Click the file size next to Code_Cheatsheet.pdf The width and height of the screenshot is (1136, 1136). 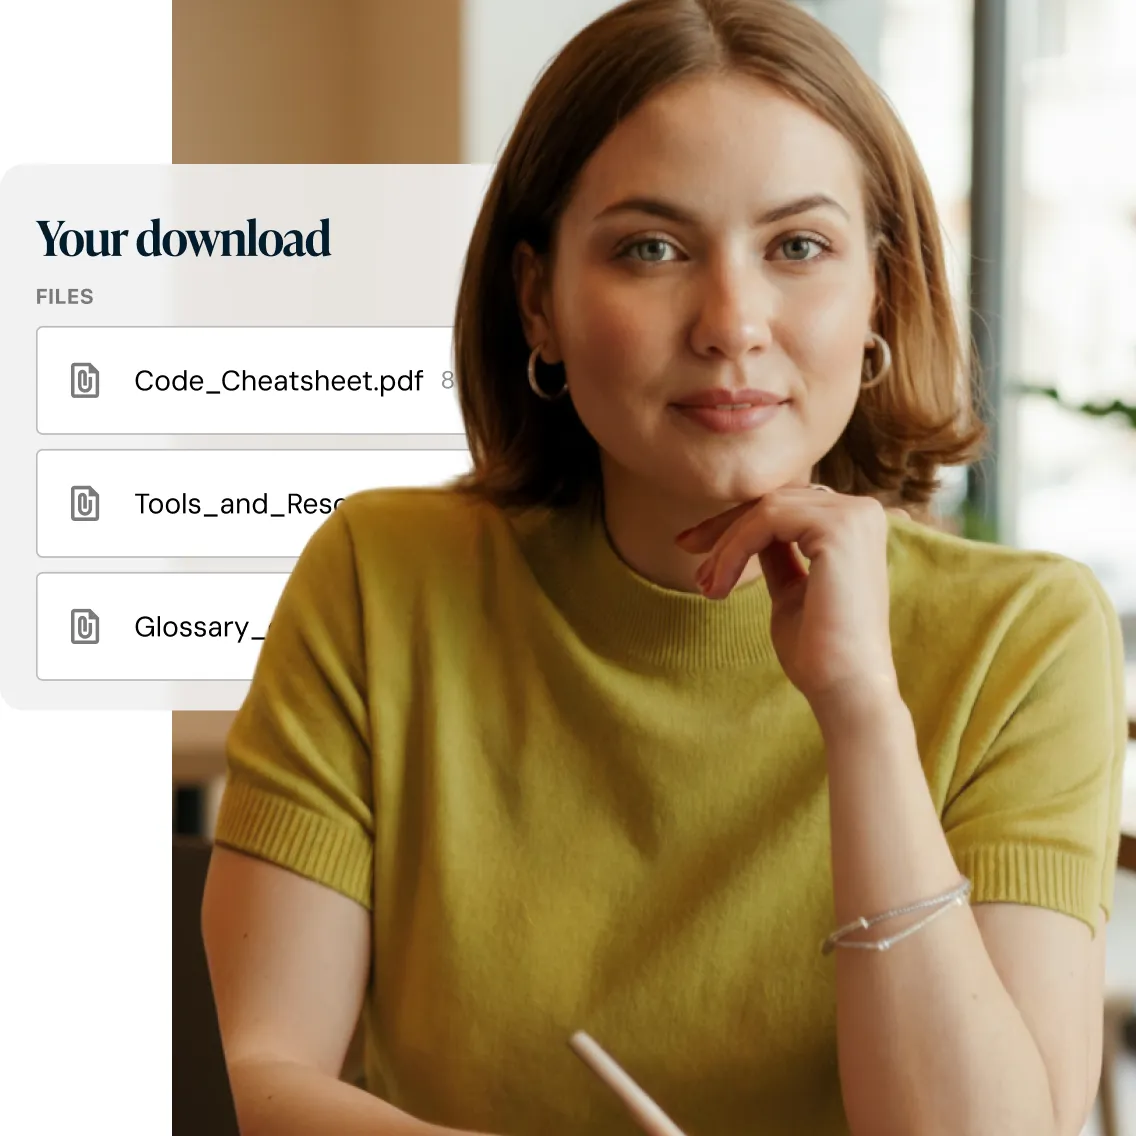click(x=448, y=380)
